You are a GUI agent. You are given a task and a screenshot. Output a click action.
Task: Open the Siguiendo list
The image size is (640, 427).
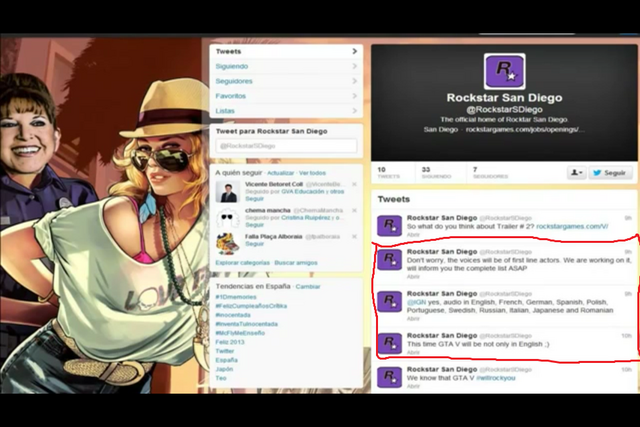click(x=286, y=66)
